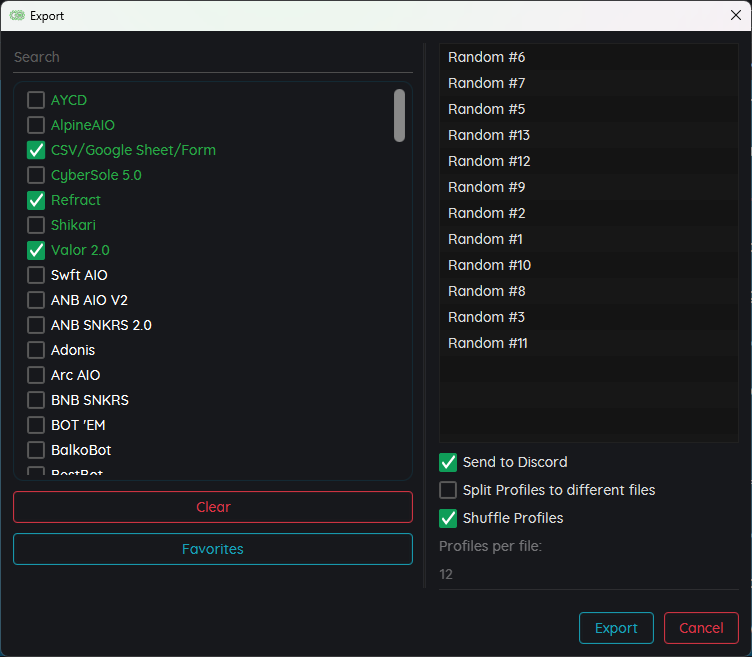Uncheck the Valor 2.0 option
The image size is (752, 657).
click(36, 250)
